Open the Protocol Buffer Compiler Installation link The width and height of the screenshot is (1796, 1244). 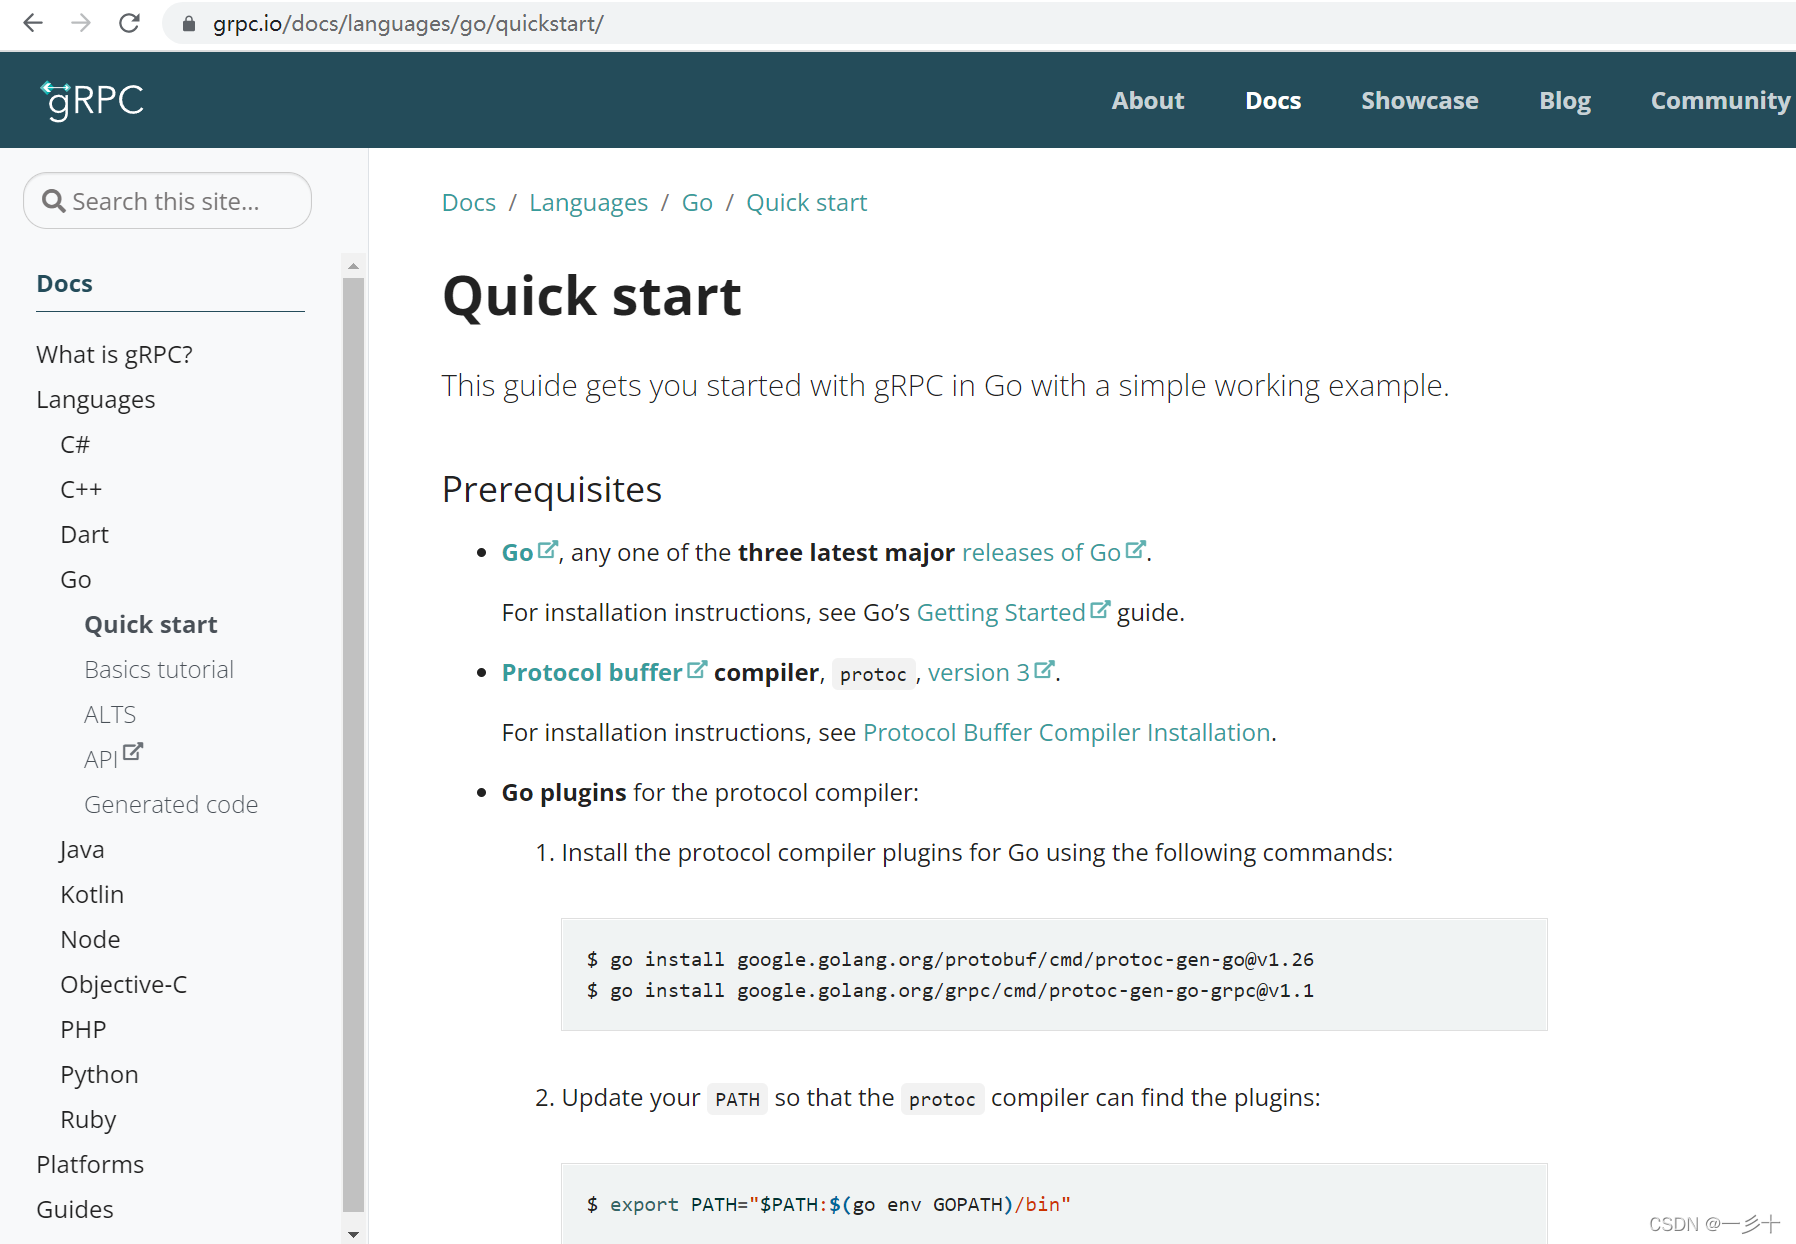click(x=1066, y=732)
